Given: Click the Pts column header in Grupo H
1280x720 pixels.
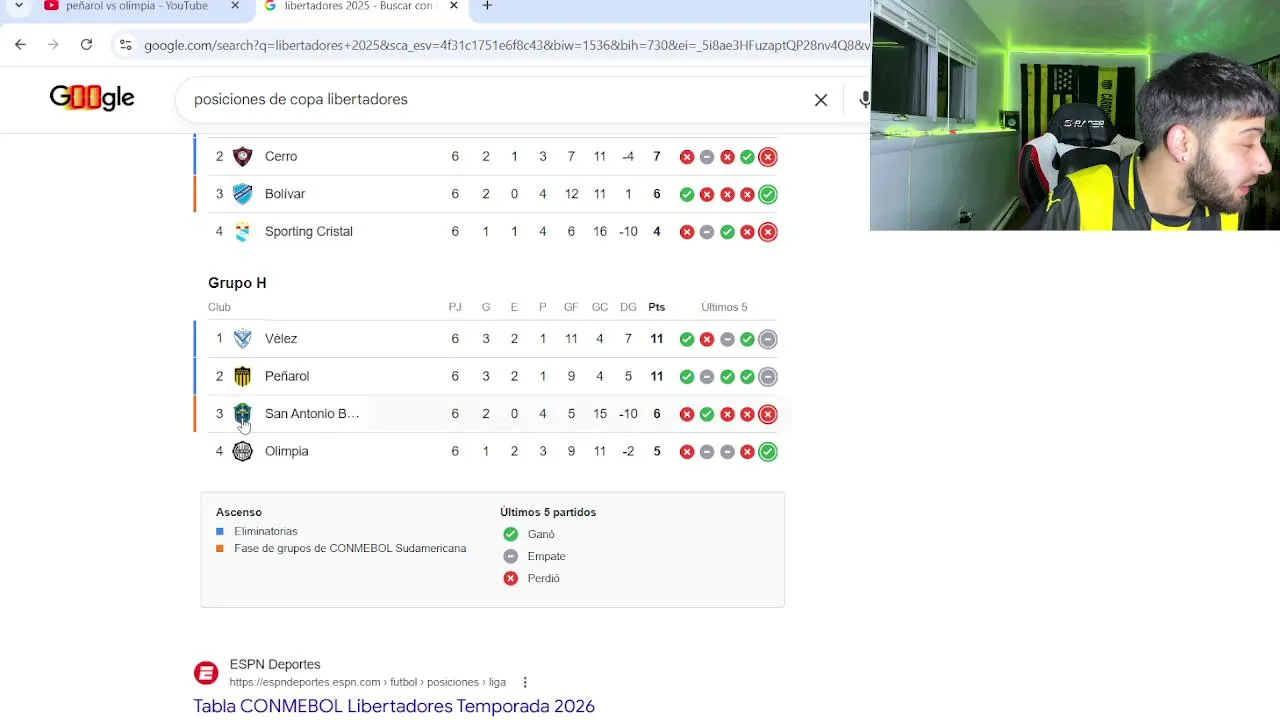Looking at the screenshot, I should pyautogui.click(x=657, y=307).
